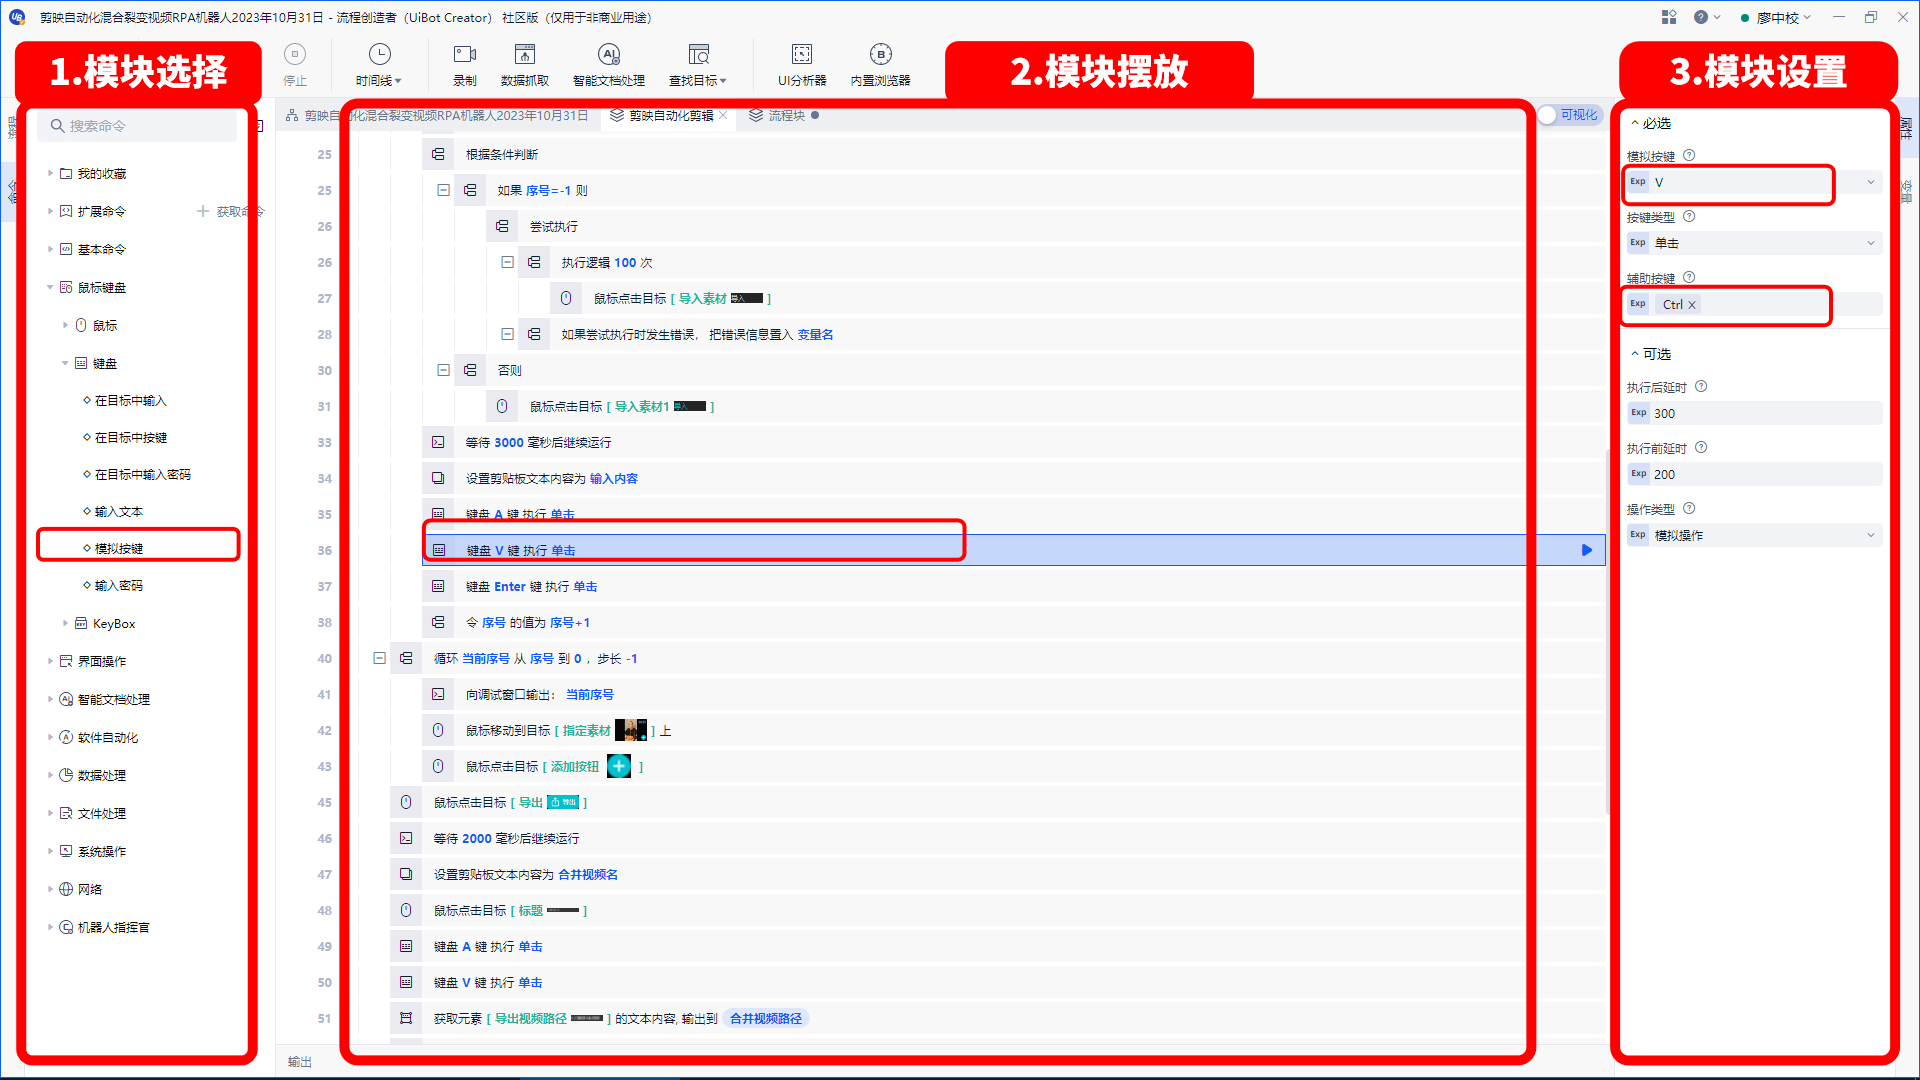Start recording with the 录制 icon

pyautogui.click(x=465, y=65)
